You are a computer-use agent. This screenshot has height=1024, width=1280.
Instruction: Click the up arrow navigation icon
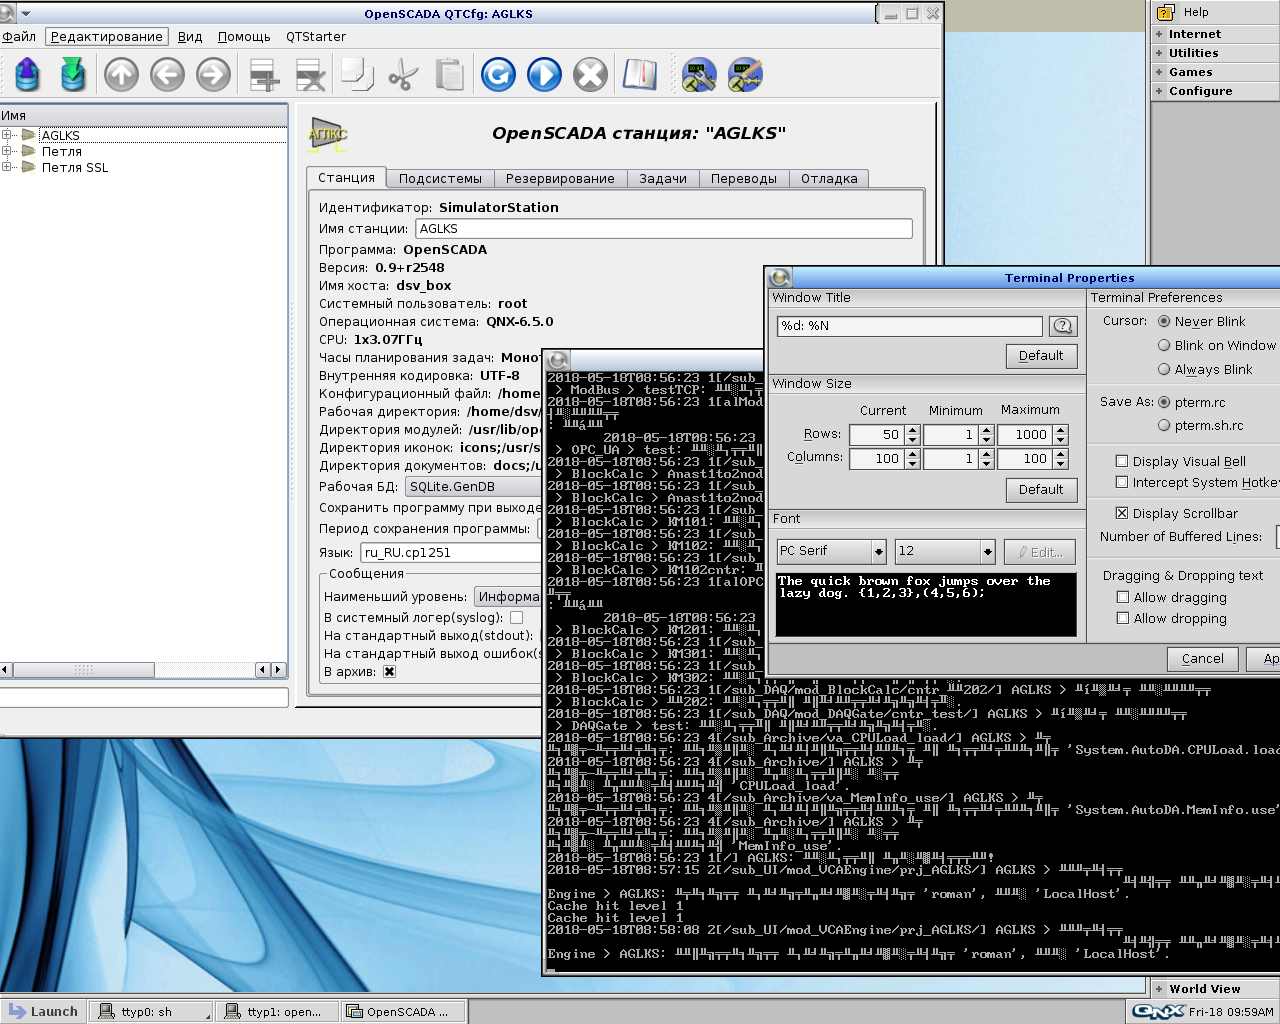[121, 75]
